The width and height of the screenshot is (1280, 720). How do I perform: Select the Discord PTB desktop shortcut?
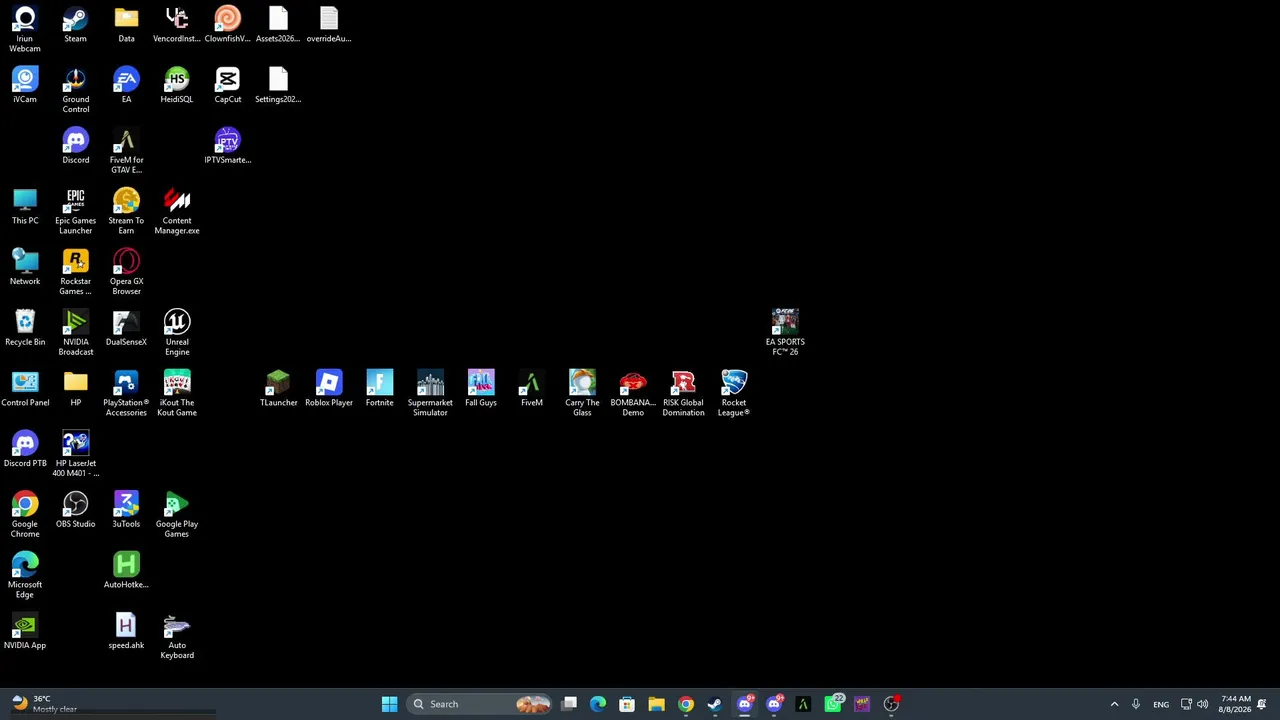(x=25, y=450)
